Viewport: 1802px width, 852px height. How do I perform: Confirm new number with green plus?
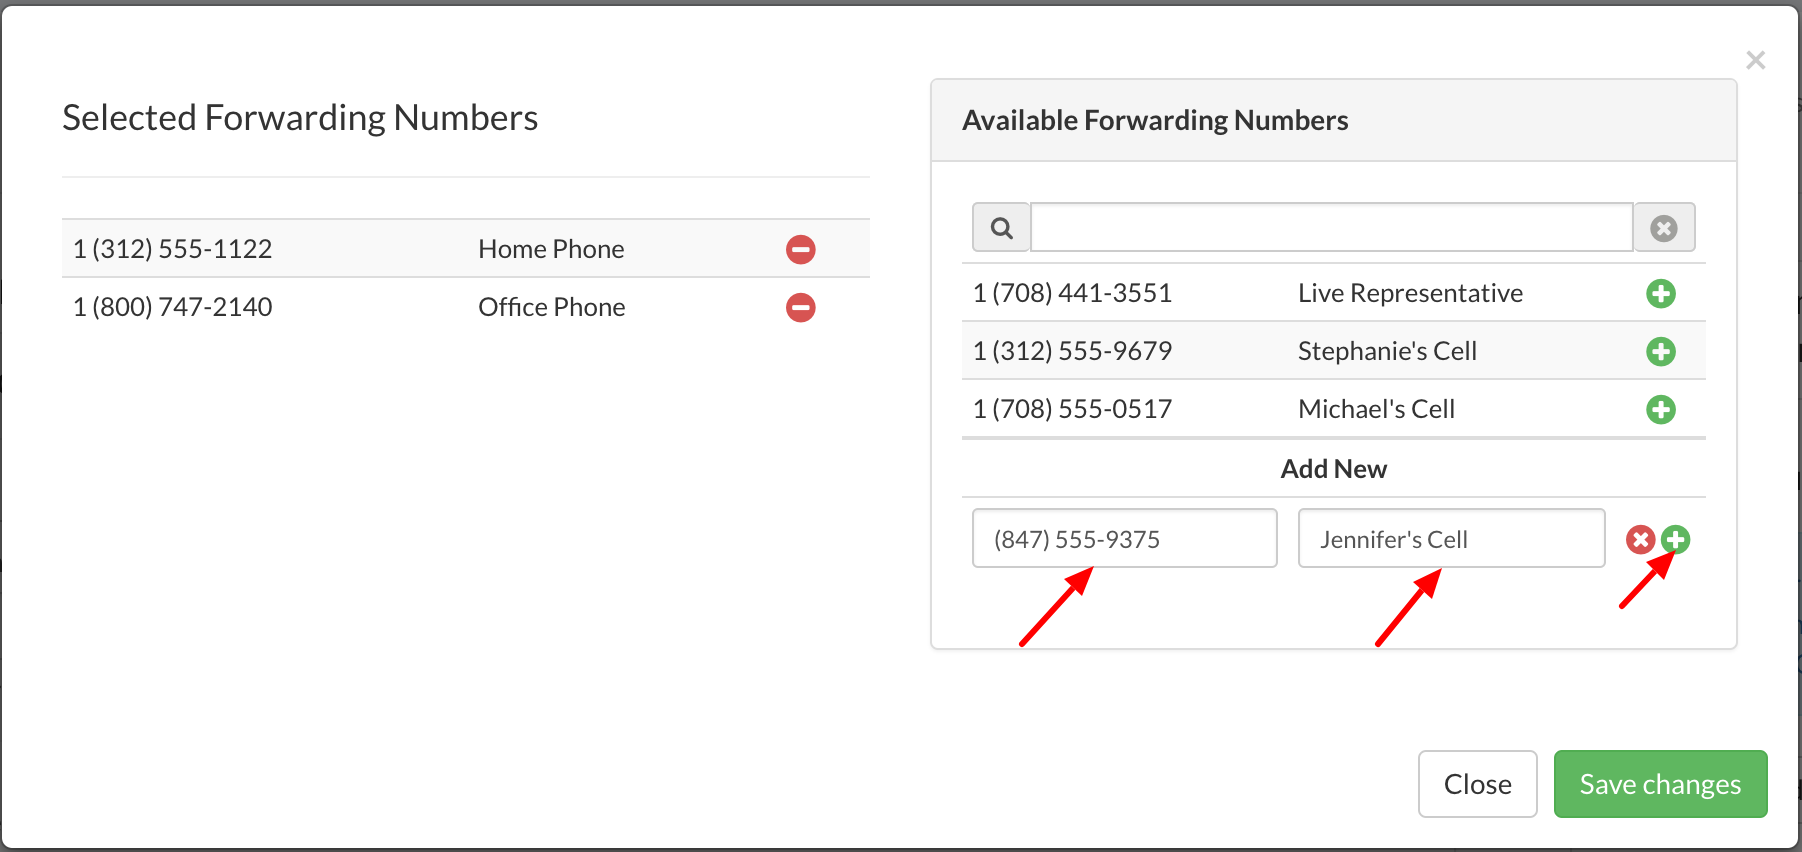(x=1676, y=540)
